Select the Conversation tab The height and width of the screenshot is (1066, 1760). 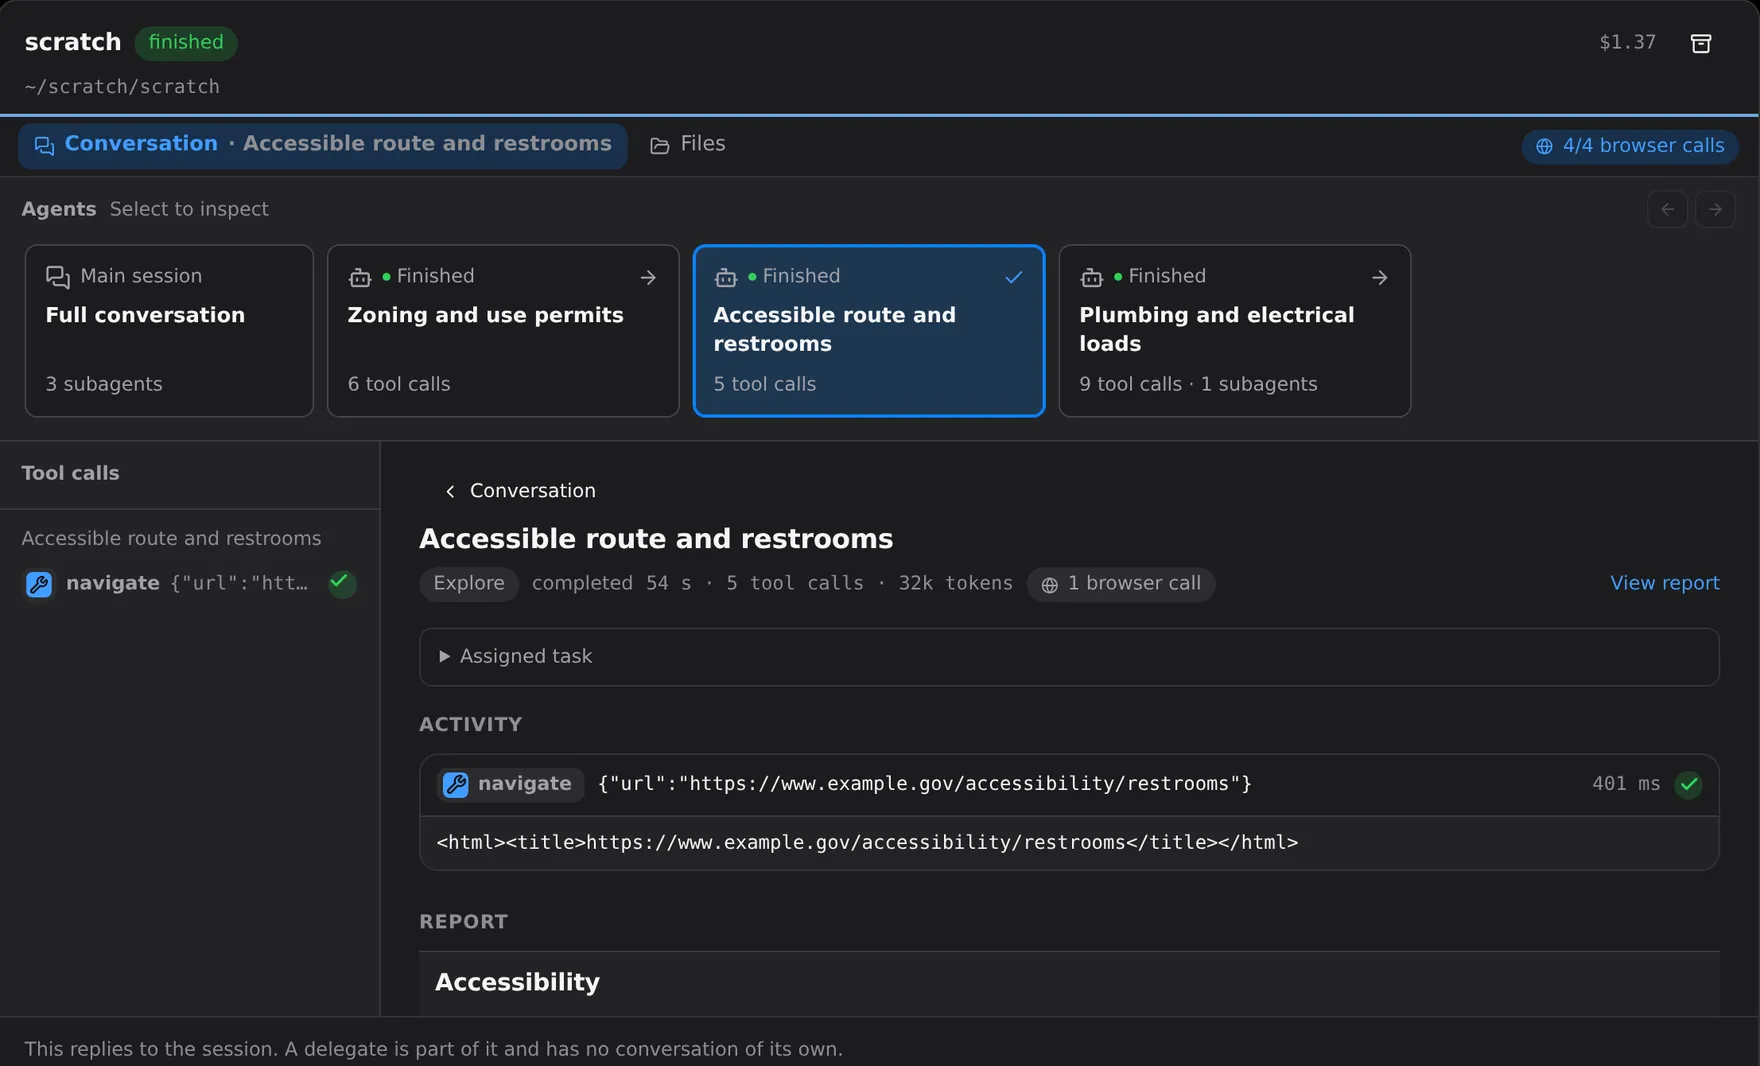(323, 145)
